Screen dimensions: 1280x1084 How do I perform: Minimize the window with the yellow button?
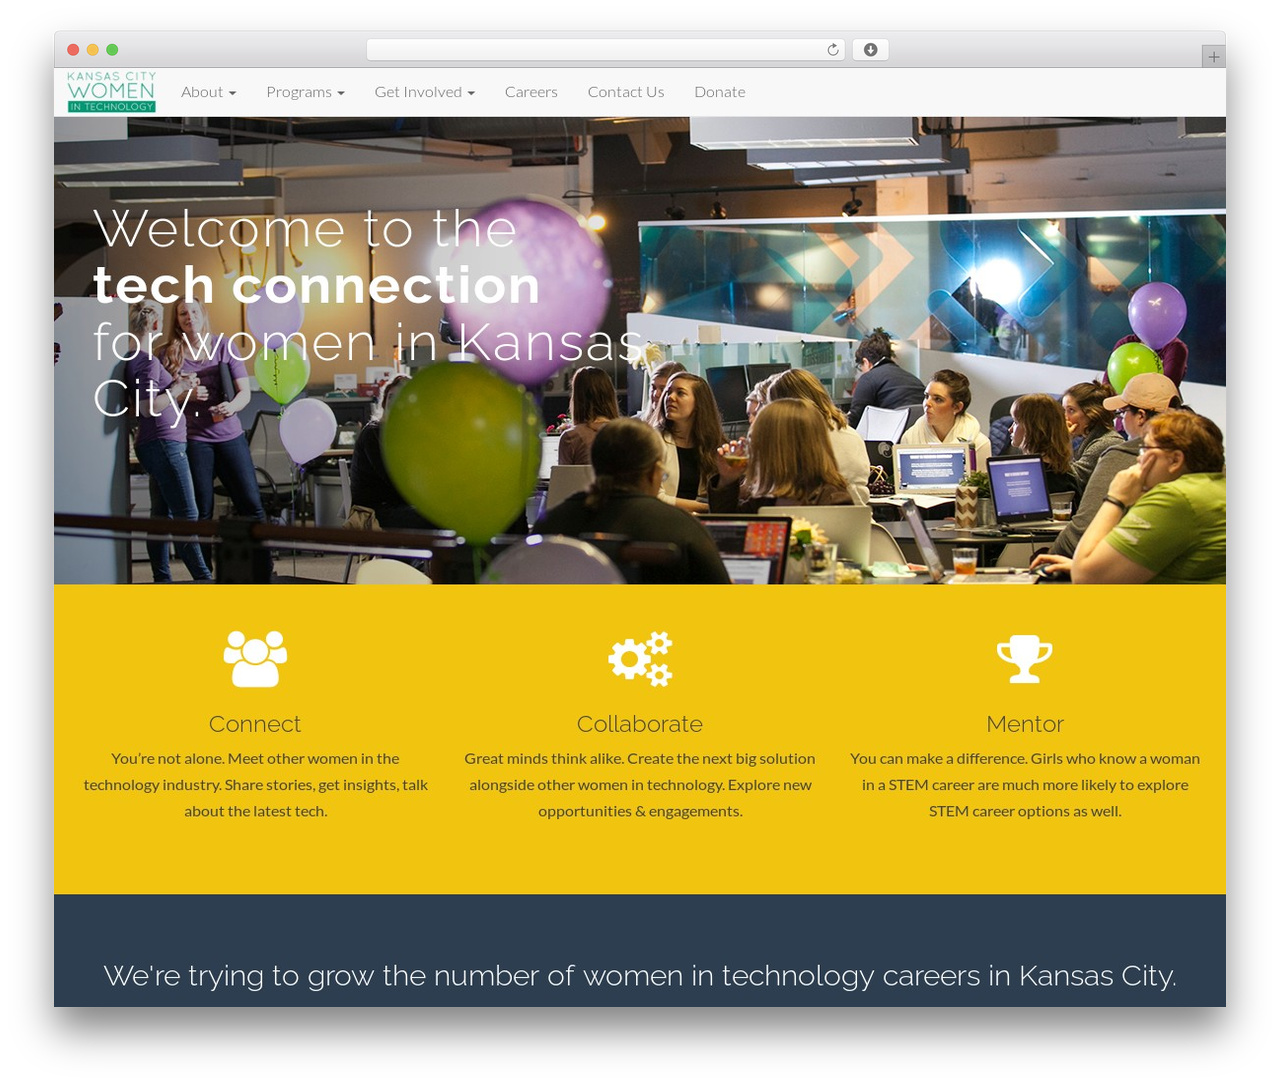point(93,50)
